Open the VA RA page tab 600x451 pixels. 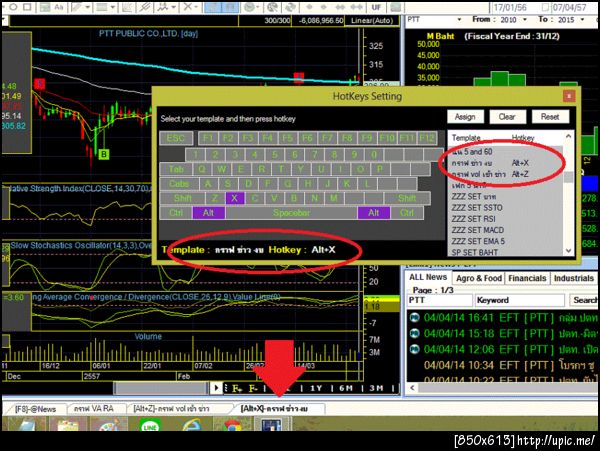94,409
